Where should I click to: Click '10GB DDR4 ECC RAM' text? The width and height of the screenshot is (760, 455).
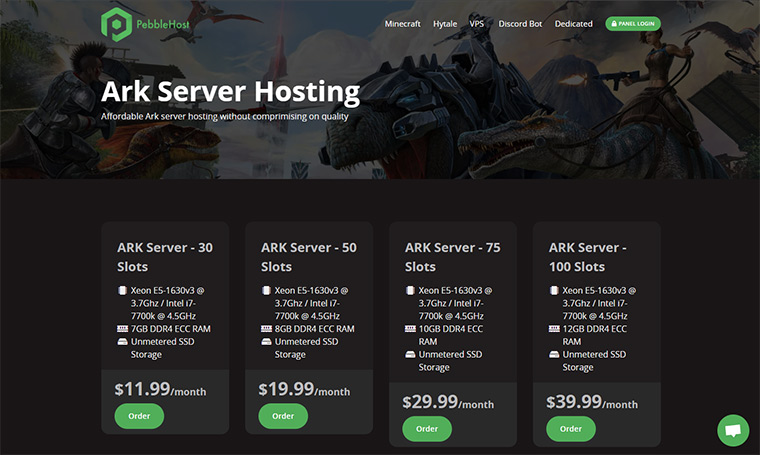(x=451, y=335)
